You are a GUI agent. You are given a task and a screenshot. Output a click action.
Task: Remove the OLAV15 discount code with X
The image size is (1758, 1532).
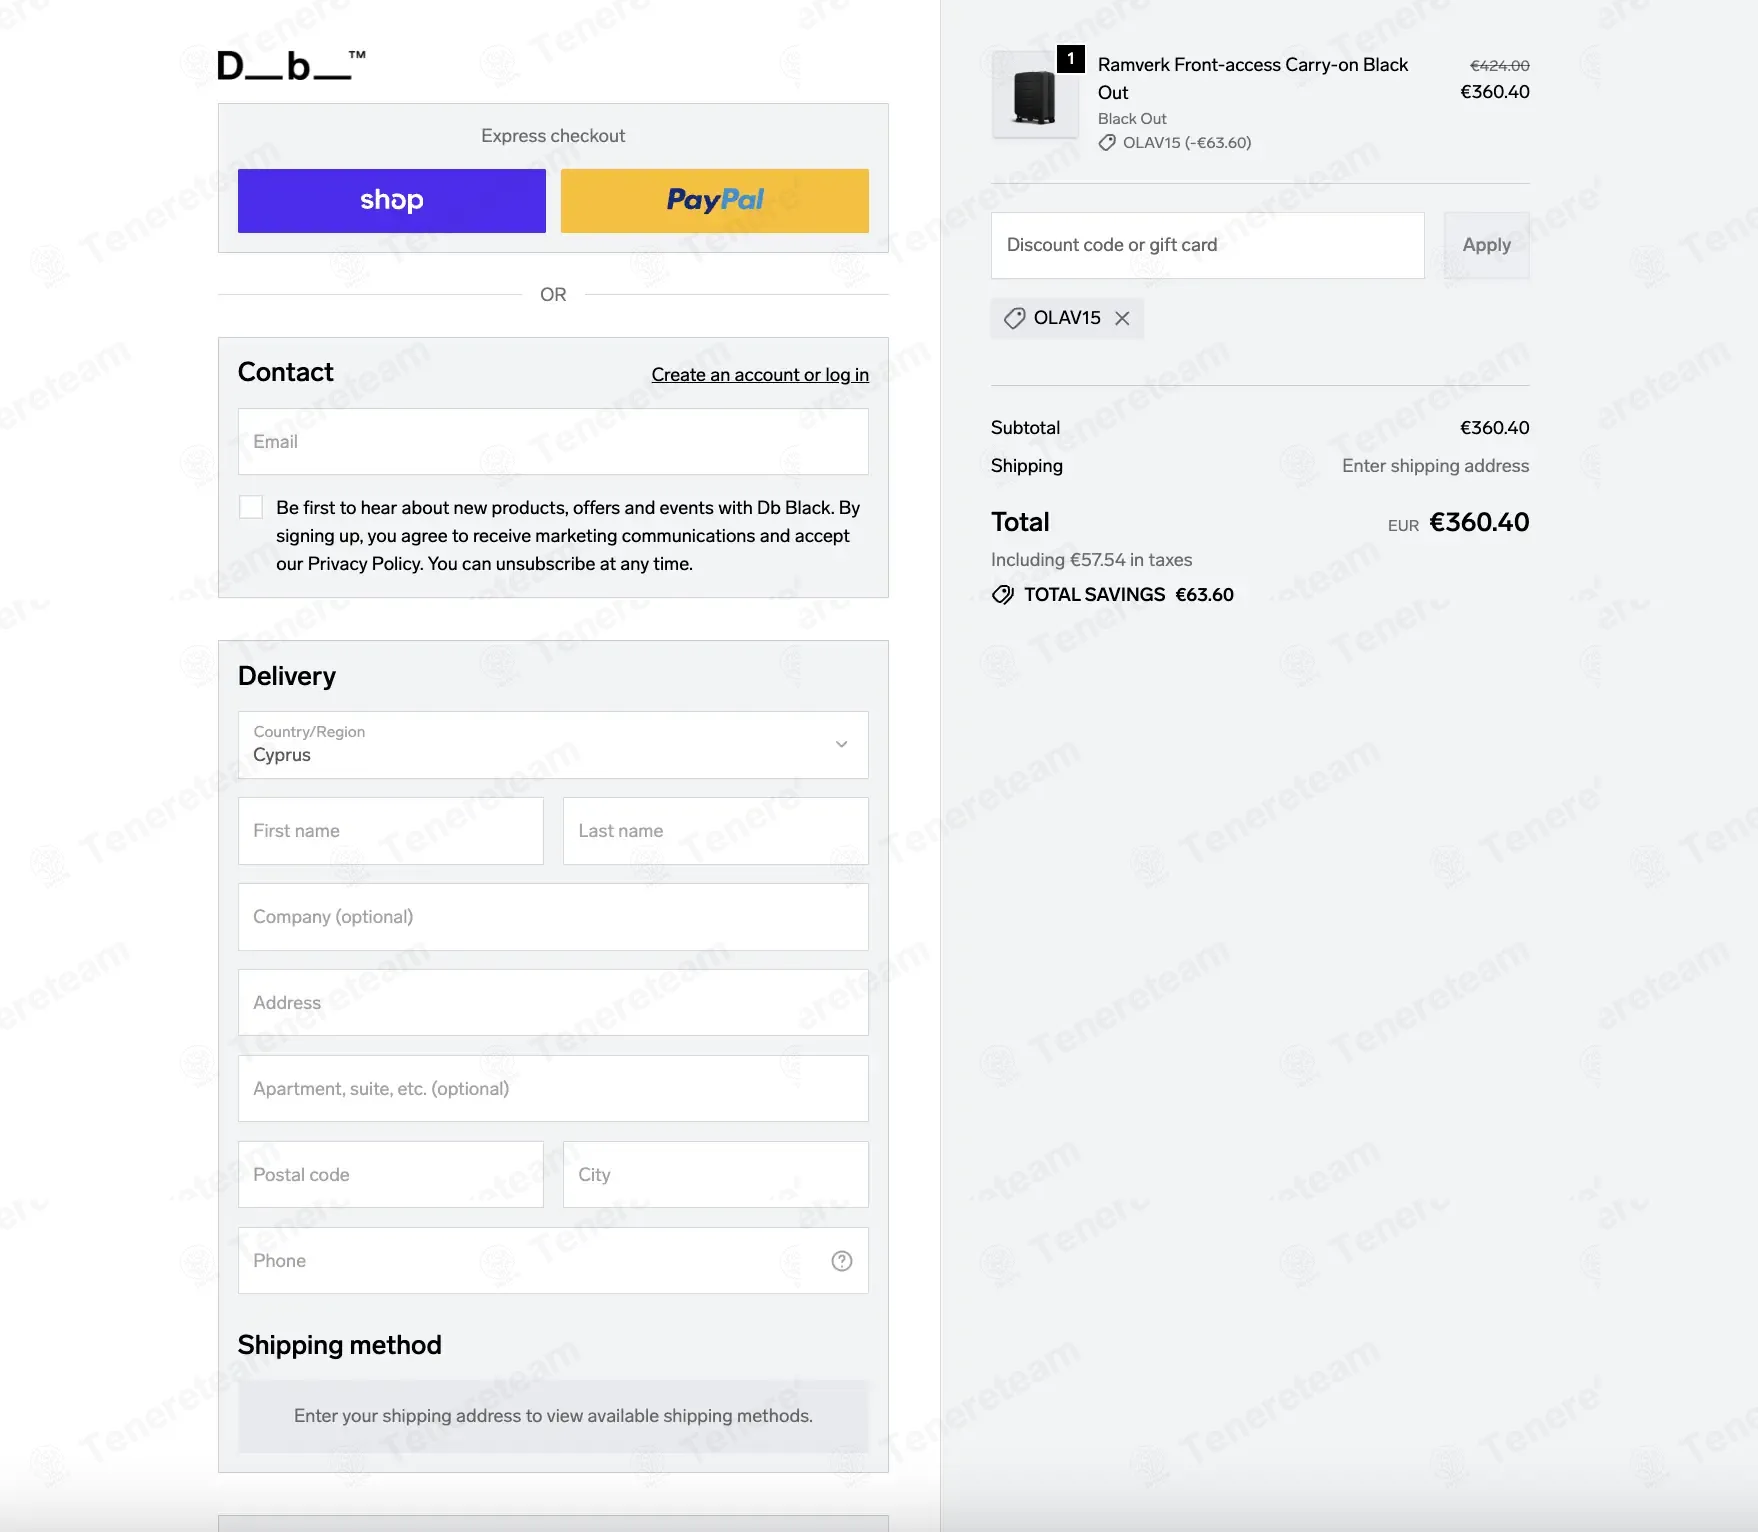(1122, 318)
